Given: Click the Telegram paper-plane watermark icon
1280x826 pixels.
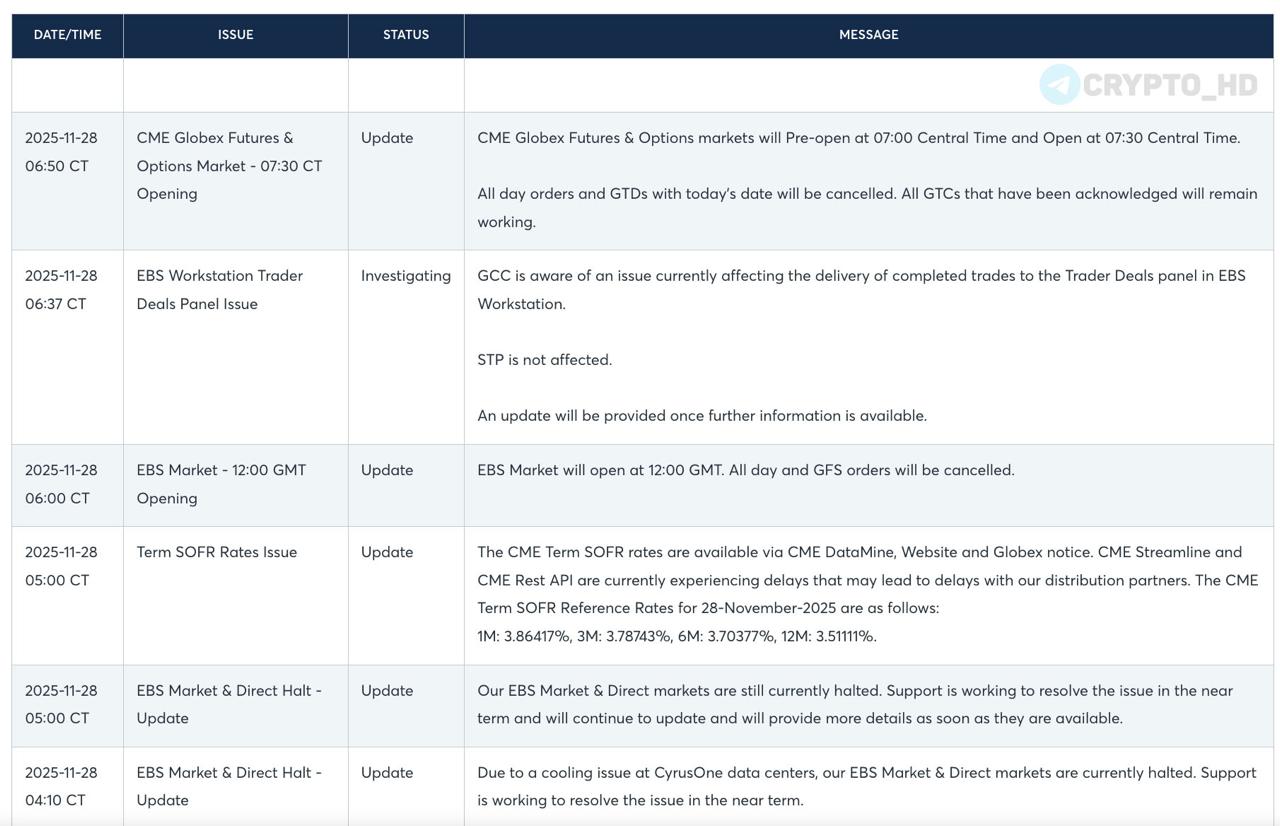Looking at the screenshot, I should (x=1059, y=85).
